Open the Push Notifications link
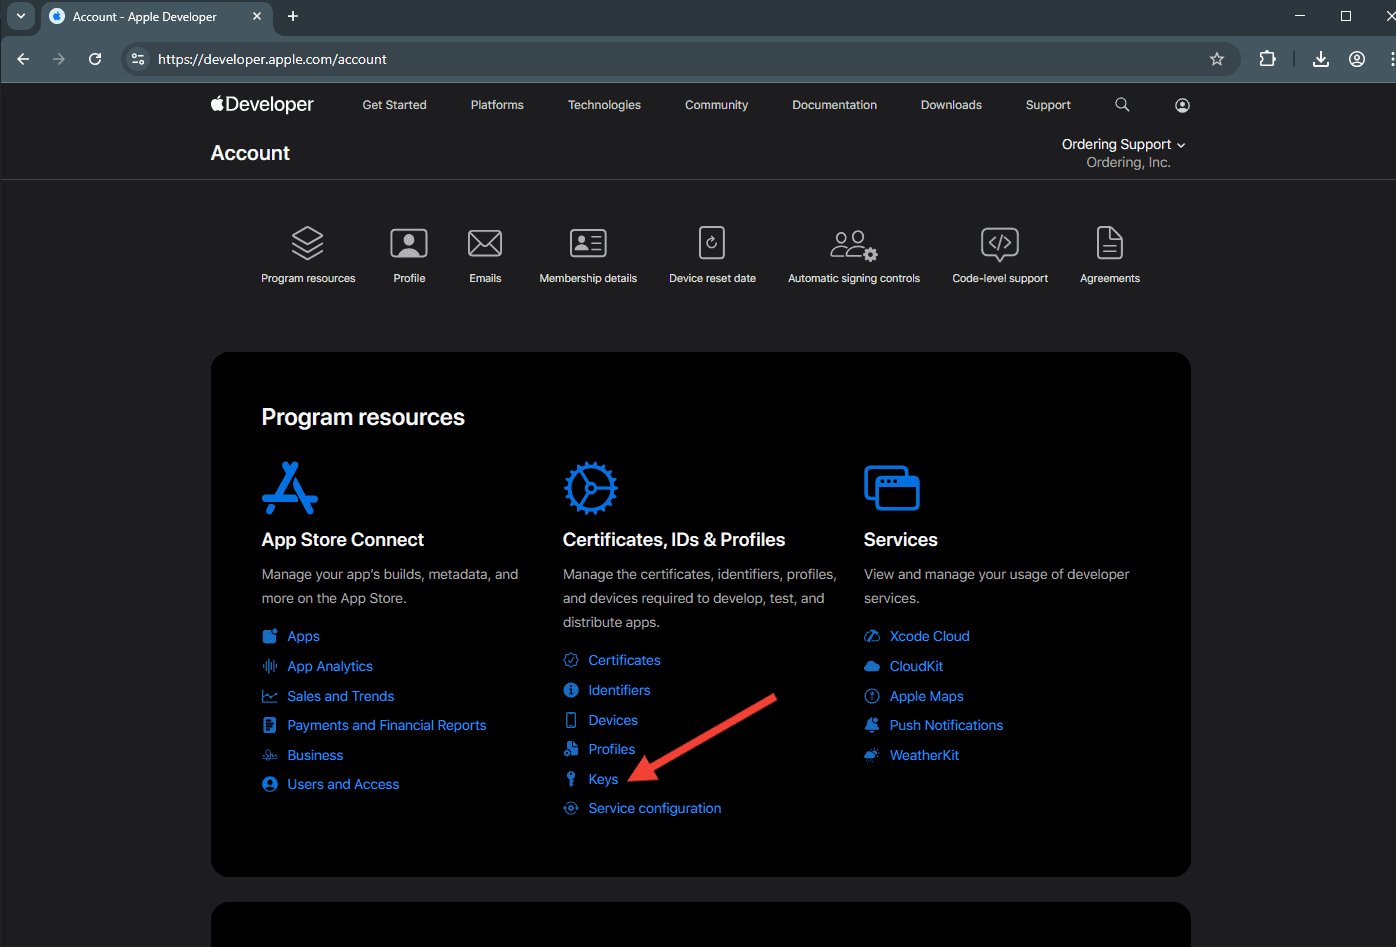Screen dimensions: 1396x947 (947, 725)
